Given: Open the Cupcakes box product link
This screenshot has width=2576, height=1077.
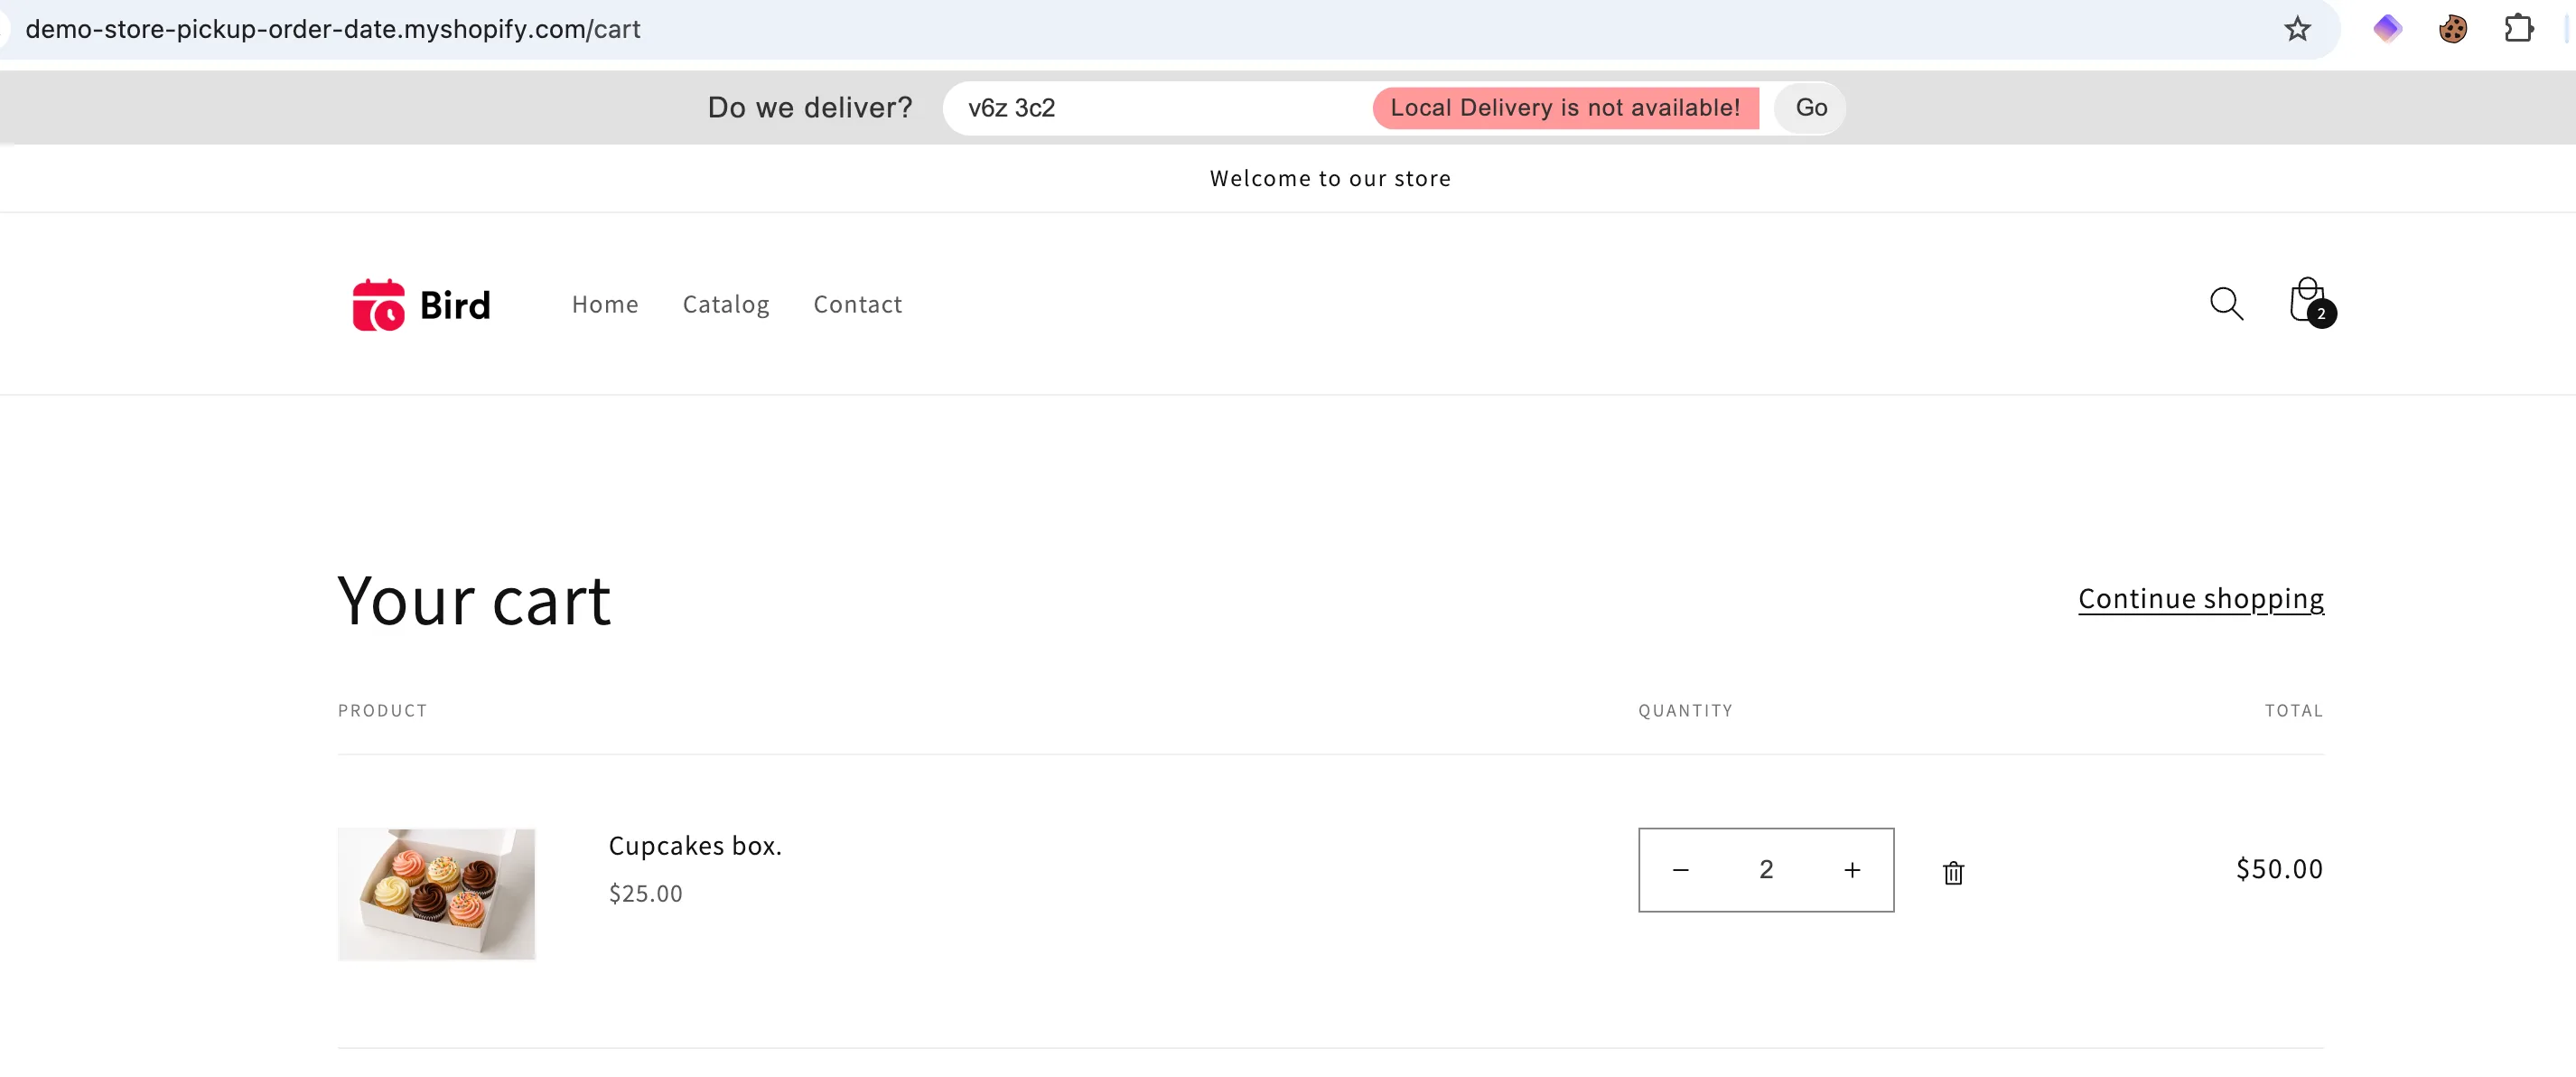Looking at the screenshot, I should (694, 846).
